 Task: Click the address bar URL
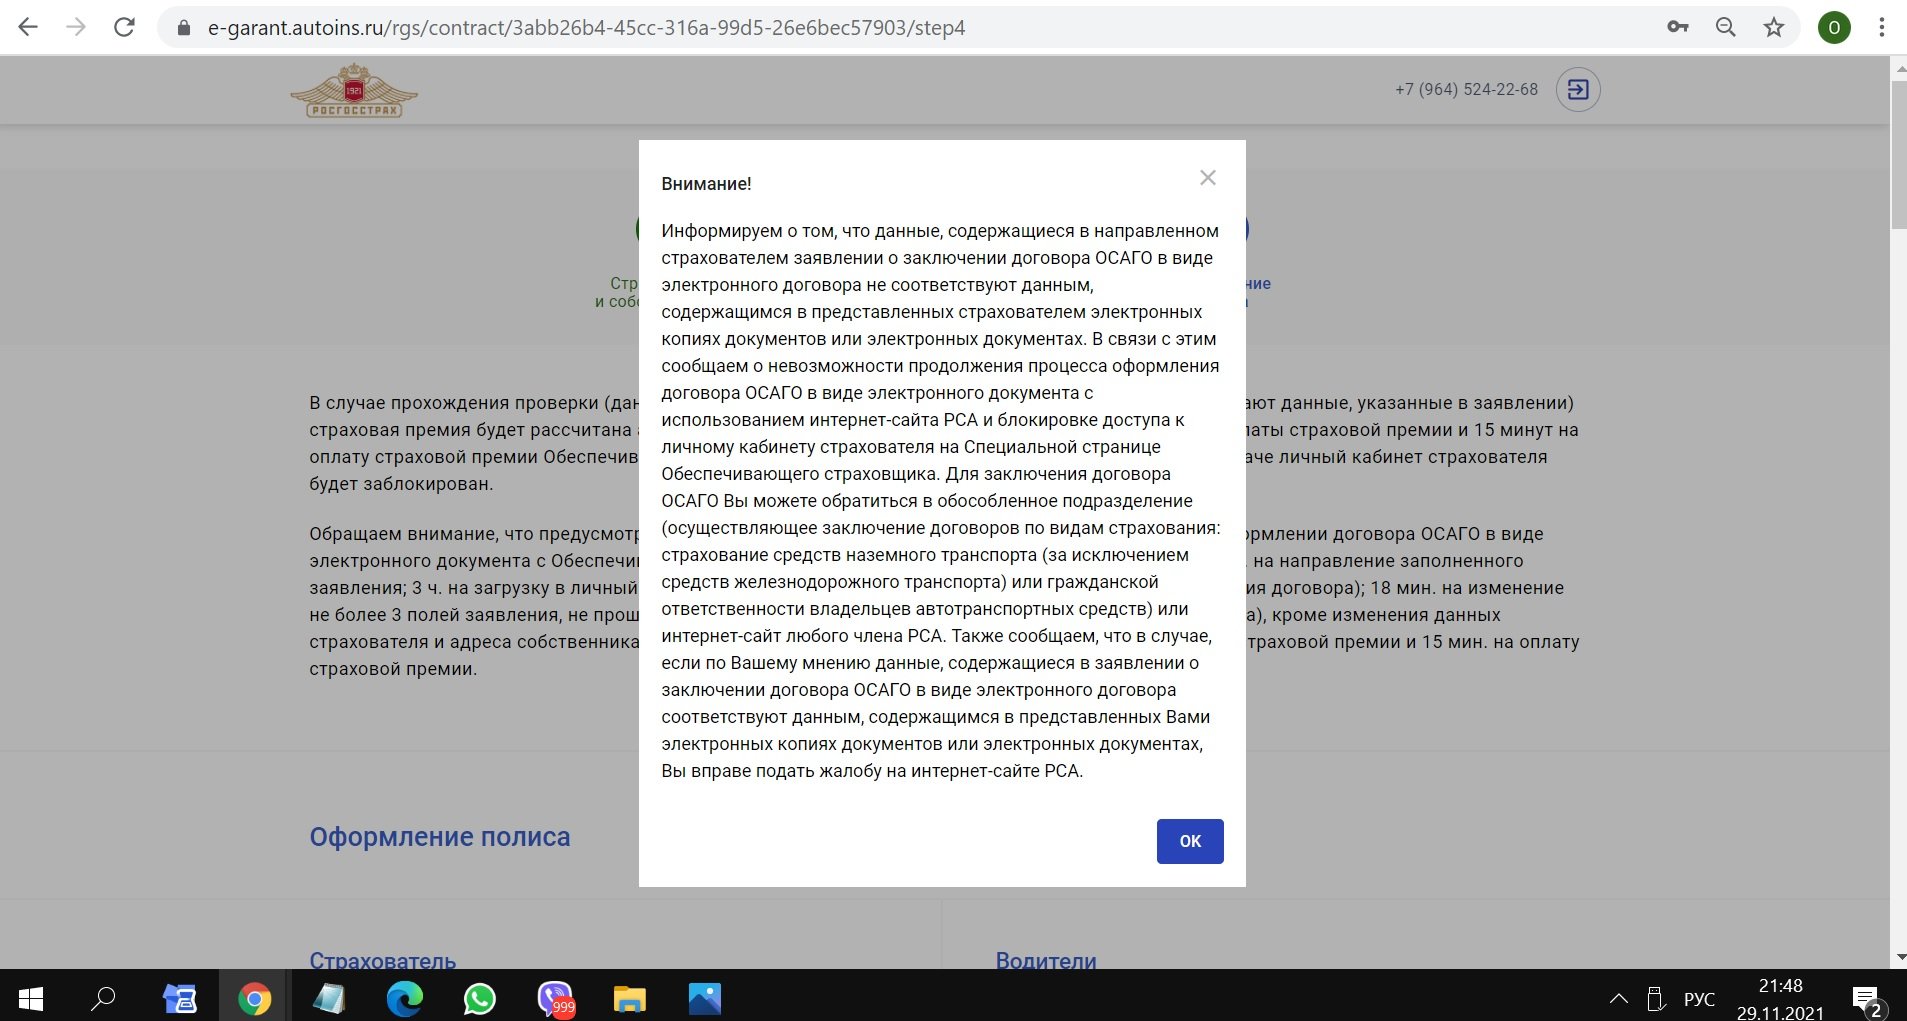[x=586, y=28]
